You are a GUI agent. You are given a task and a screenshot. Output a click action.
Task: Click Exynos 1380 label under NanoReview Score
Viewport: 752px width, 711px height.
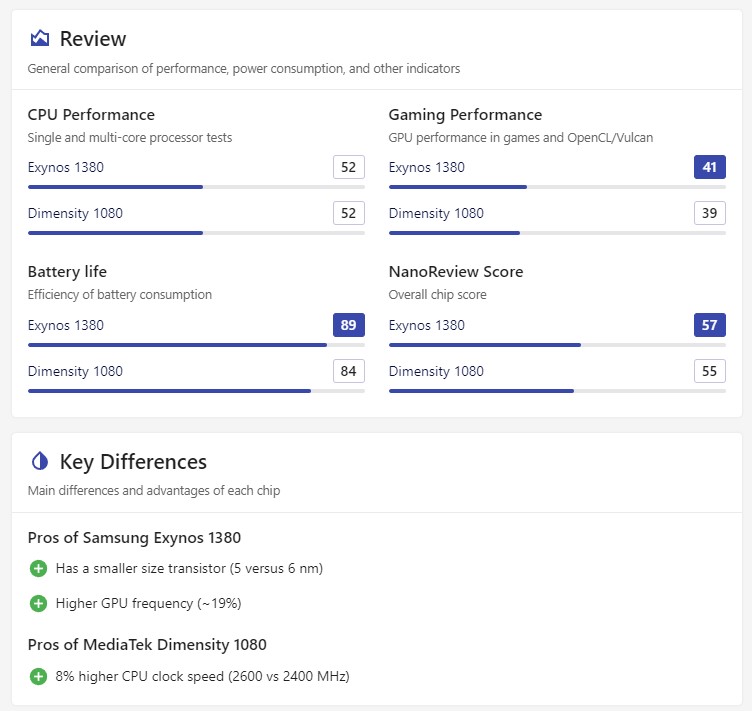pos(427,326)
